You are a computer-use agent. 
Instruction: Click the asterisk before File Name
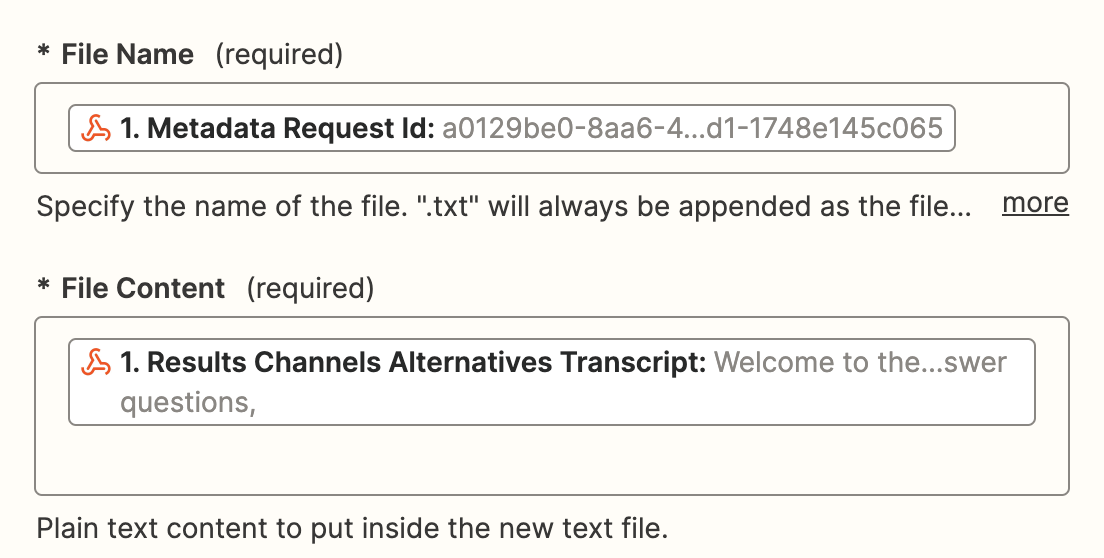(x=44, y=52)
